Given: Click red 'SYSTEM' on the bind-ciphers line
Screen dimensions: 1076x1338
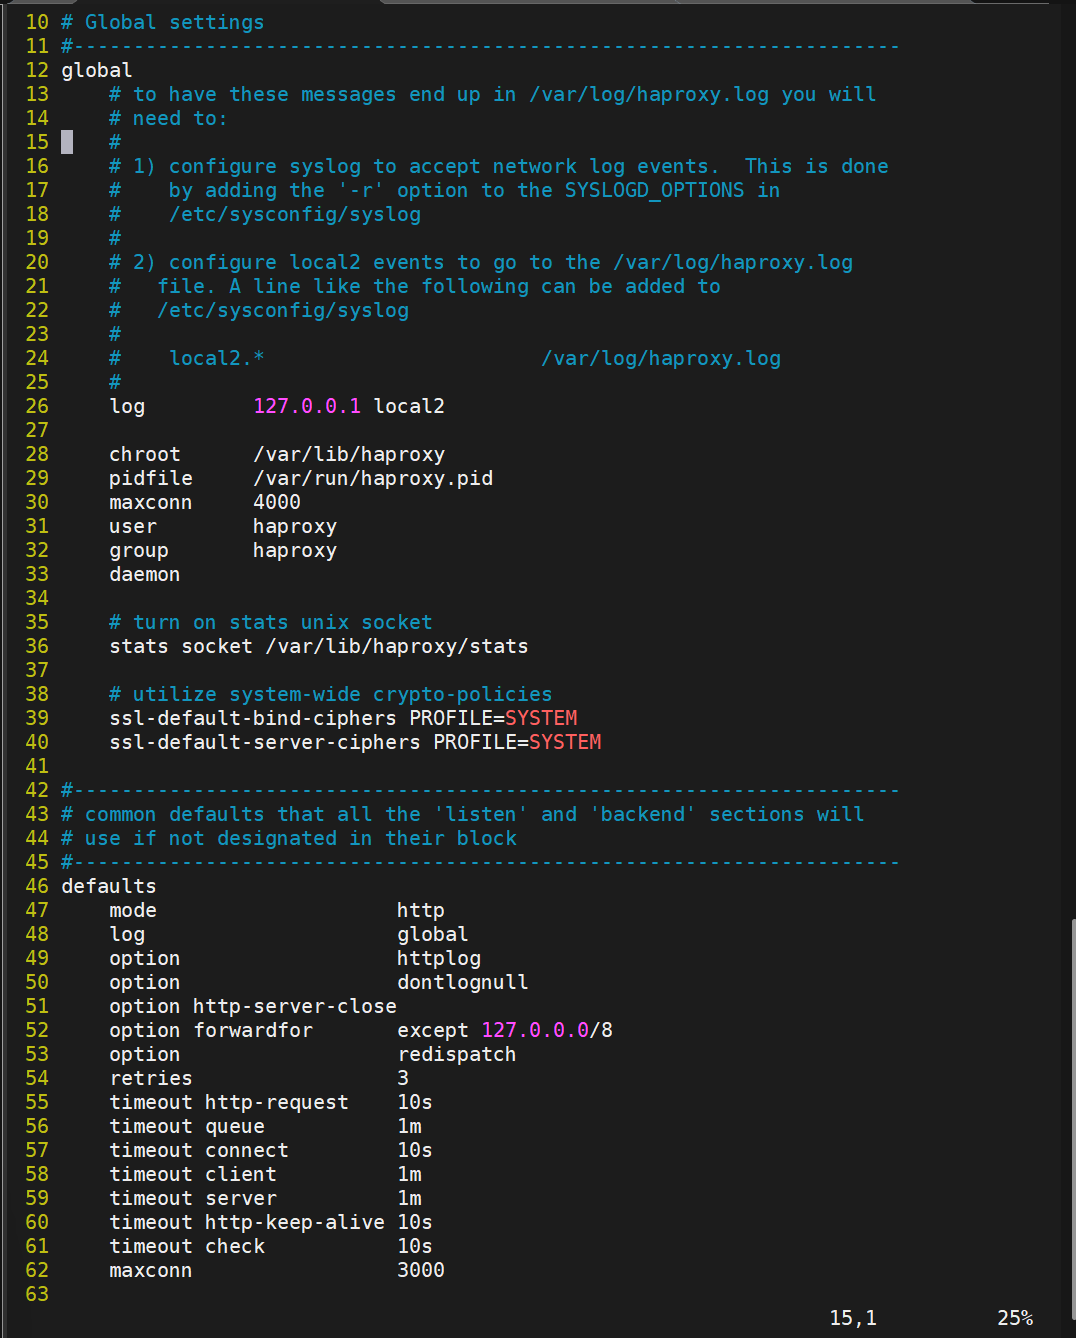Looking at the screenshot, I should point(541,718).
